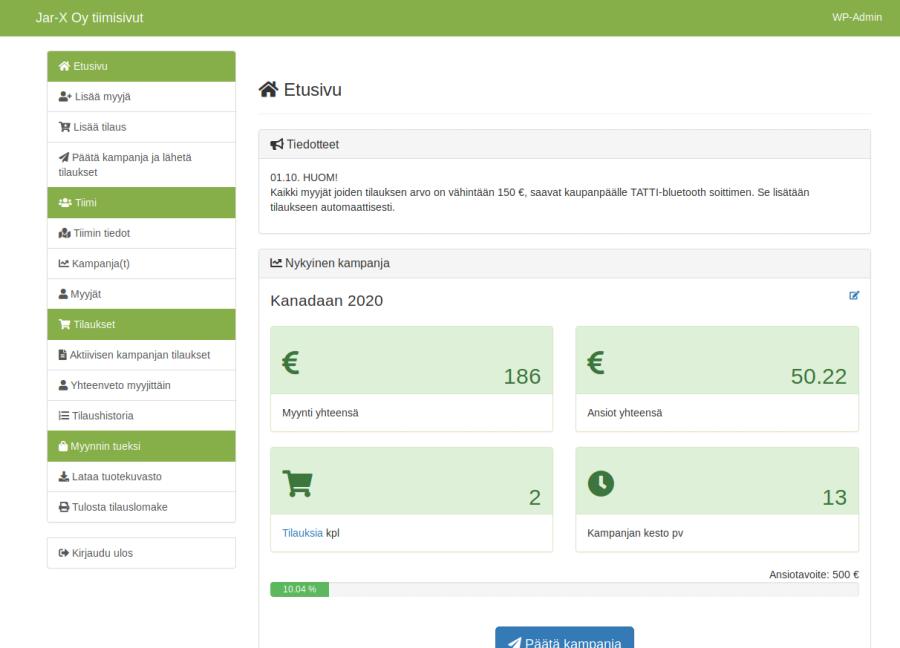Click the megaphone icon beside Tiedotteet
The width and height of the screenshot is (900, 648).
[277, 145]
